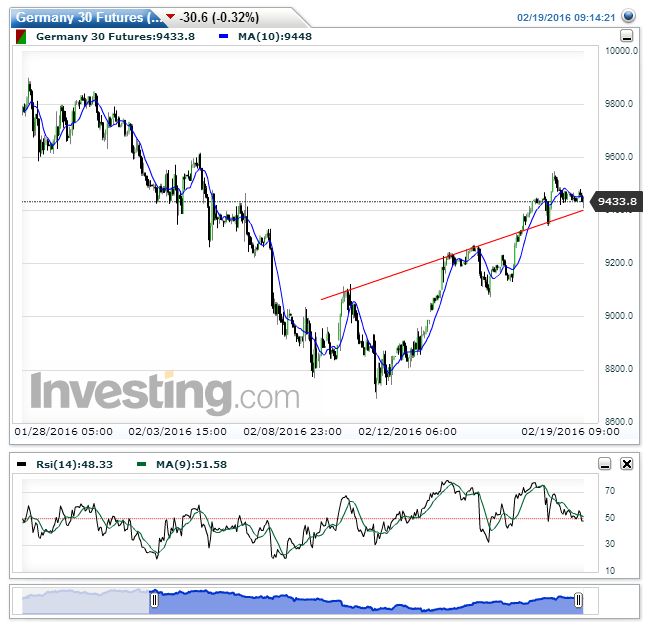Close the RSI indicator panel
650x627 pixels.
point(627,464)
